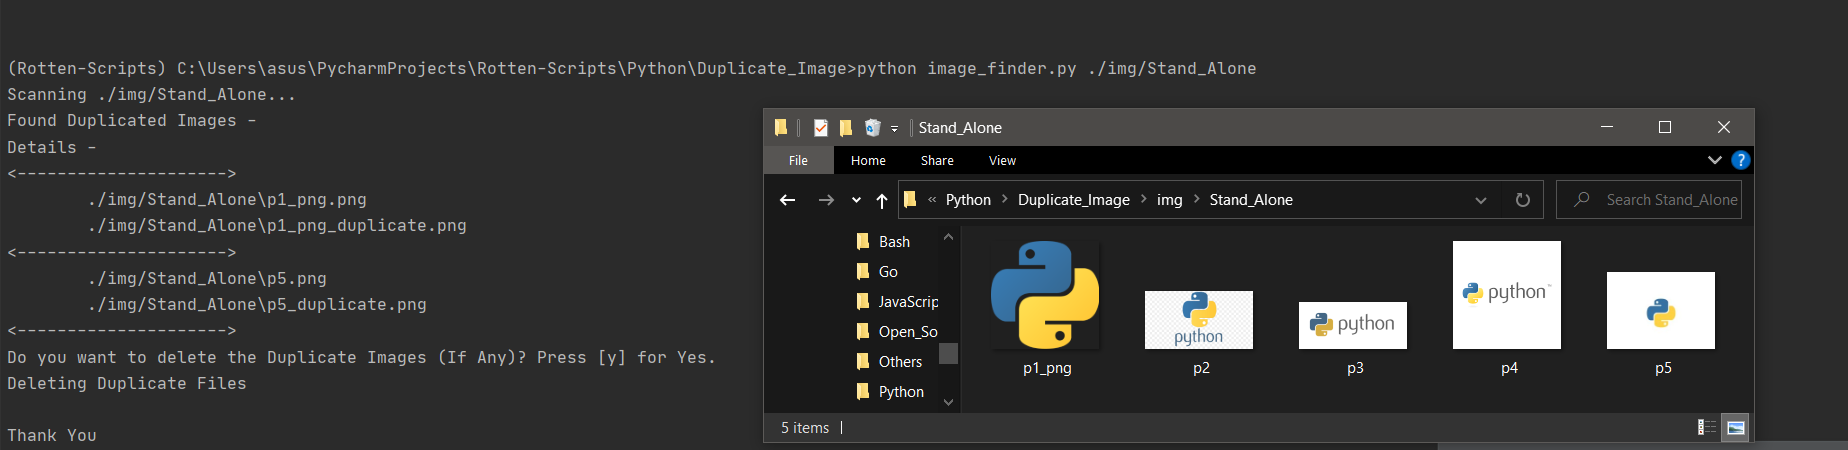This screenshot has height=450, width=1848.
Task: Click the forward navigation arrow
Action: point(826,200)
